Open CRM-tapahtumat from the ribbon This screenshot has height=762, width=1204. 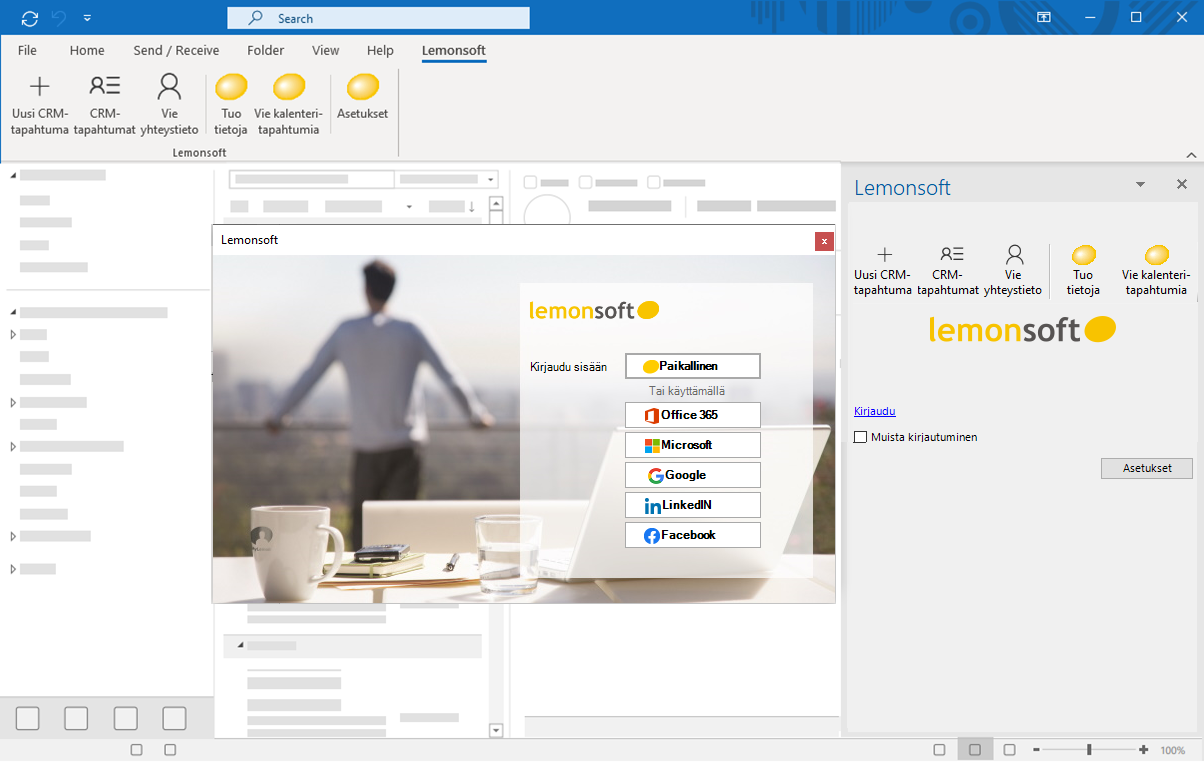click(104, 105)
